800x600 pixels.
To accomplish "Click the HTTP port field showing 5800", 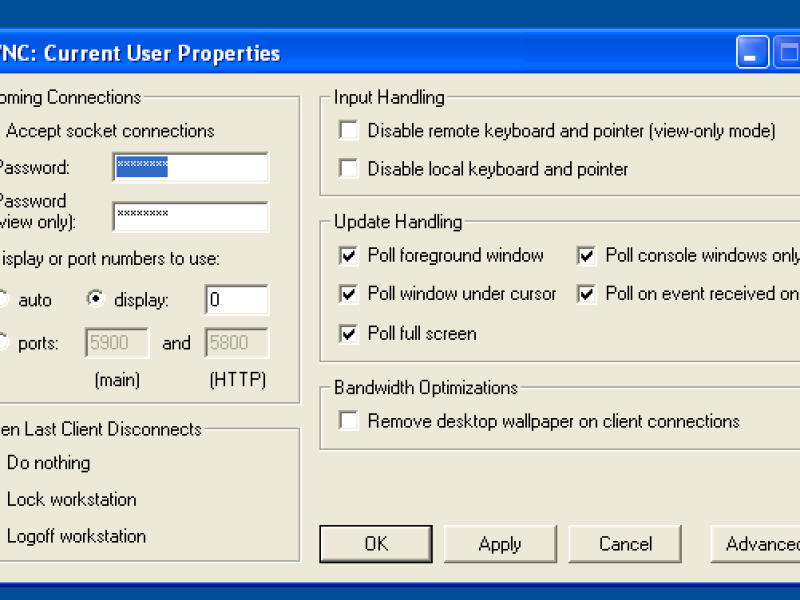I will pyautogui.click(x=237, y=342).
